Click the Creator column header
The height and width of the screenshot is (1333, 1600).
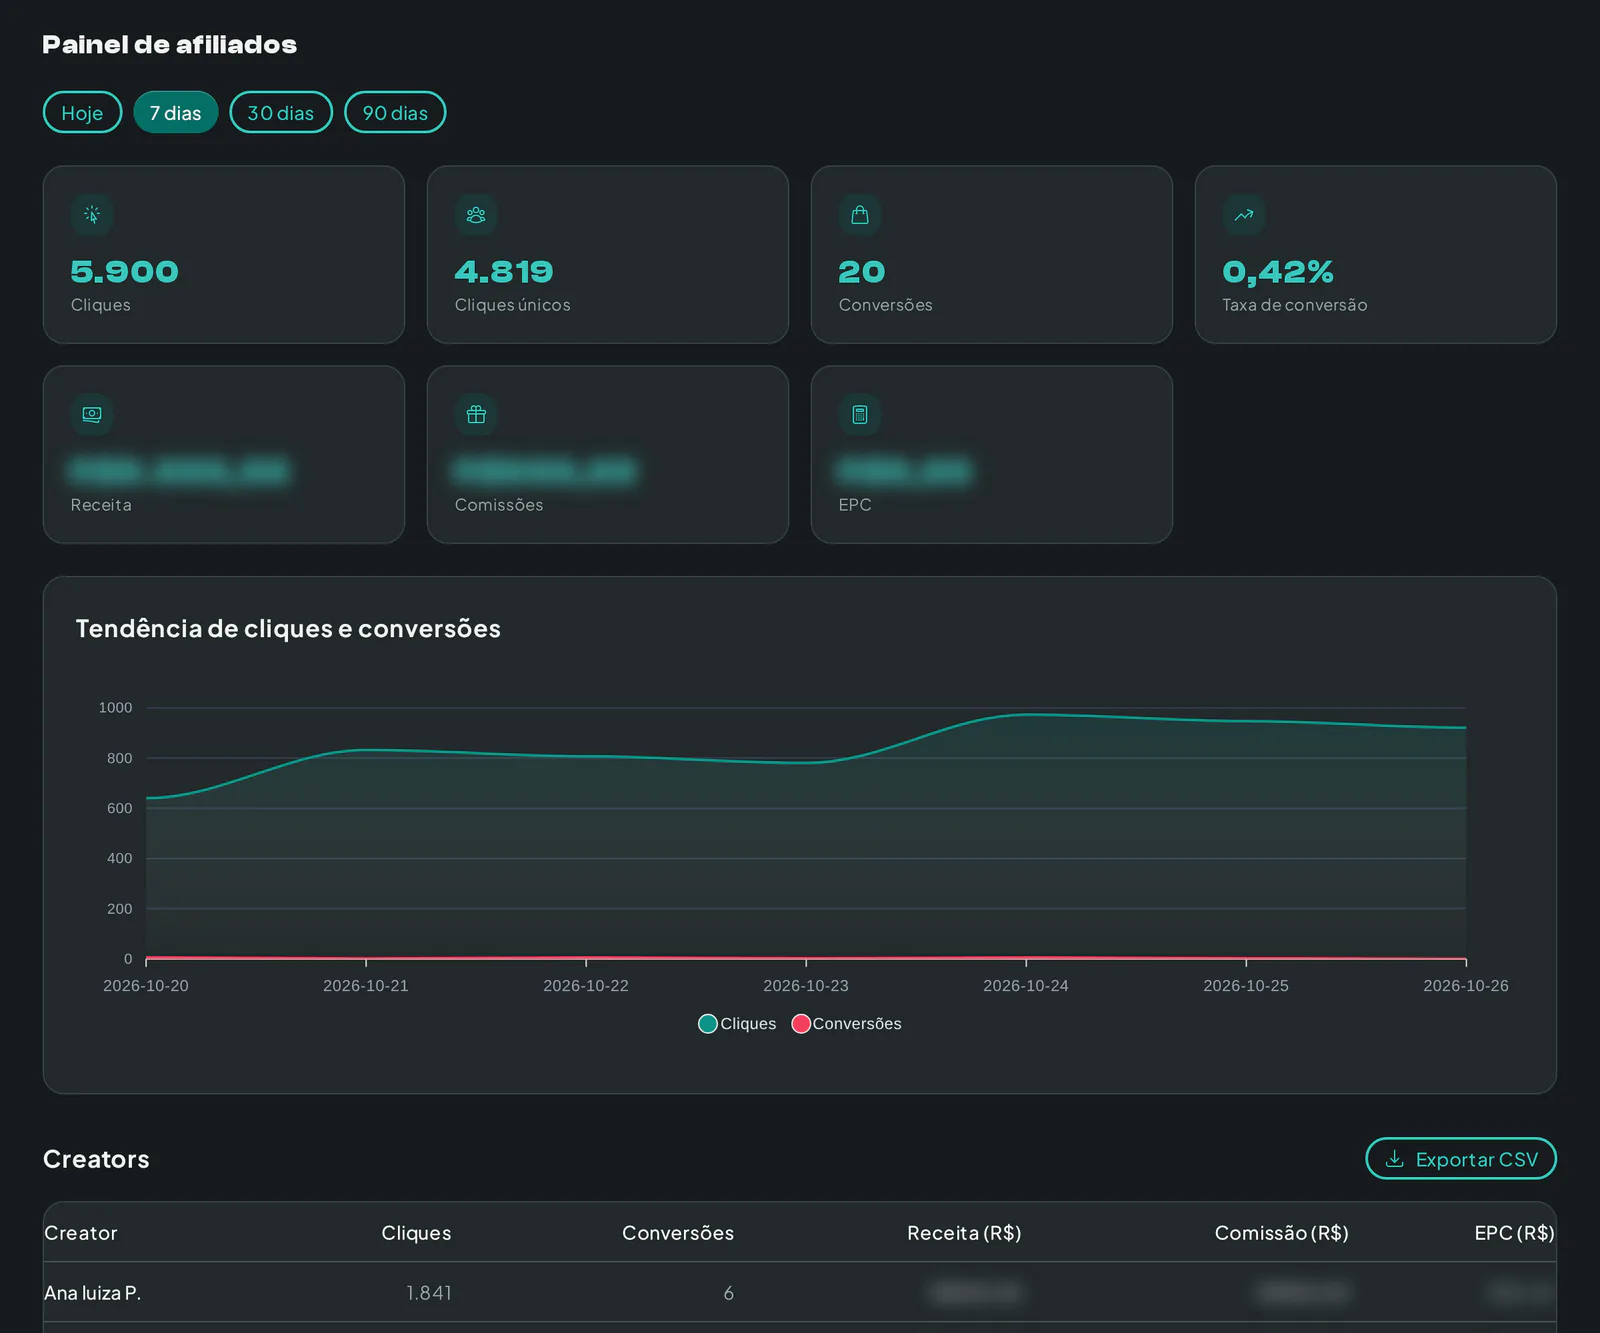point(81,1233)
